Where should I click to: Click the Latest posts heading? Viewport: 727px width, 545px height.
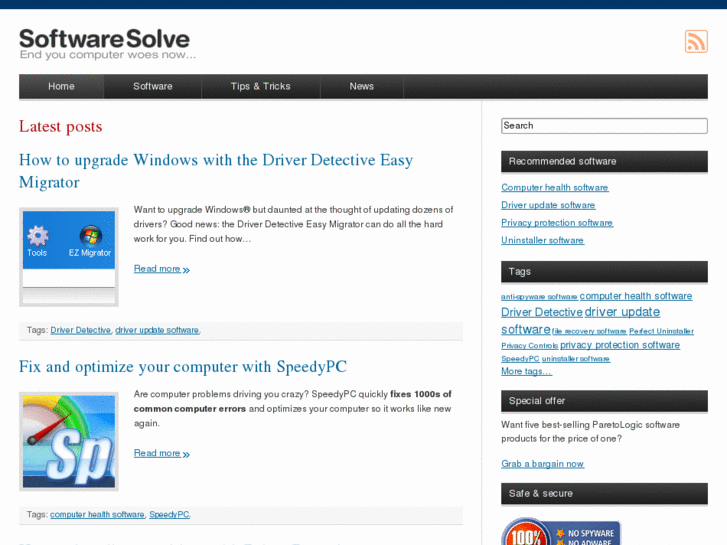[x=60, y=126]
